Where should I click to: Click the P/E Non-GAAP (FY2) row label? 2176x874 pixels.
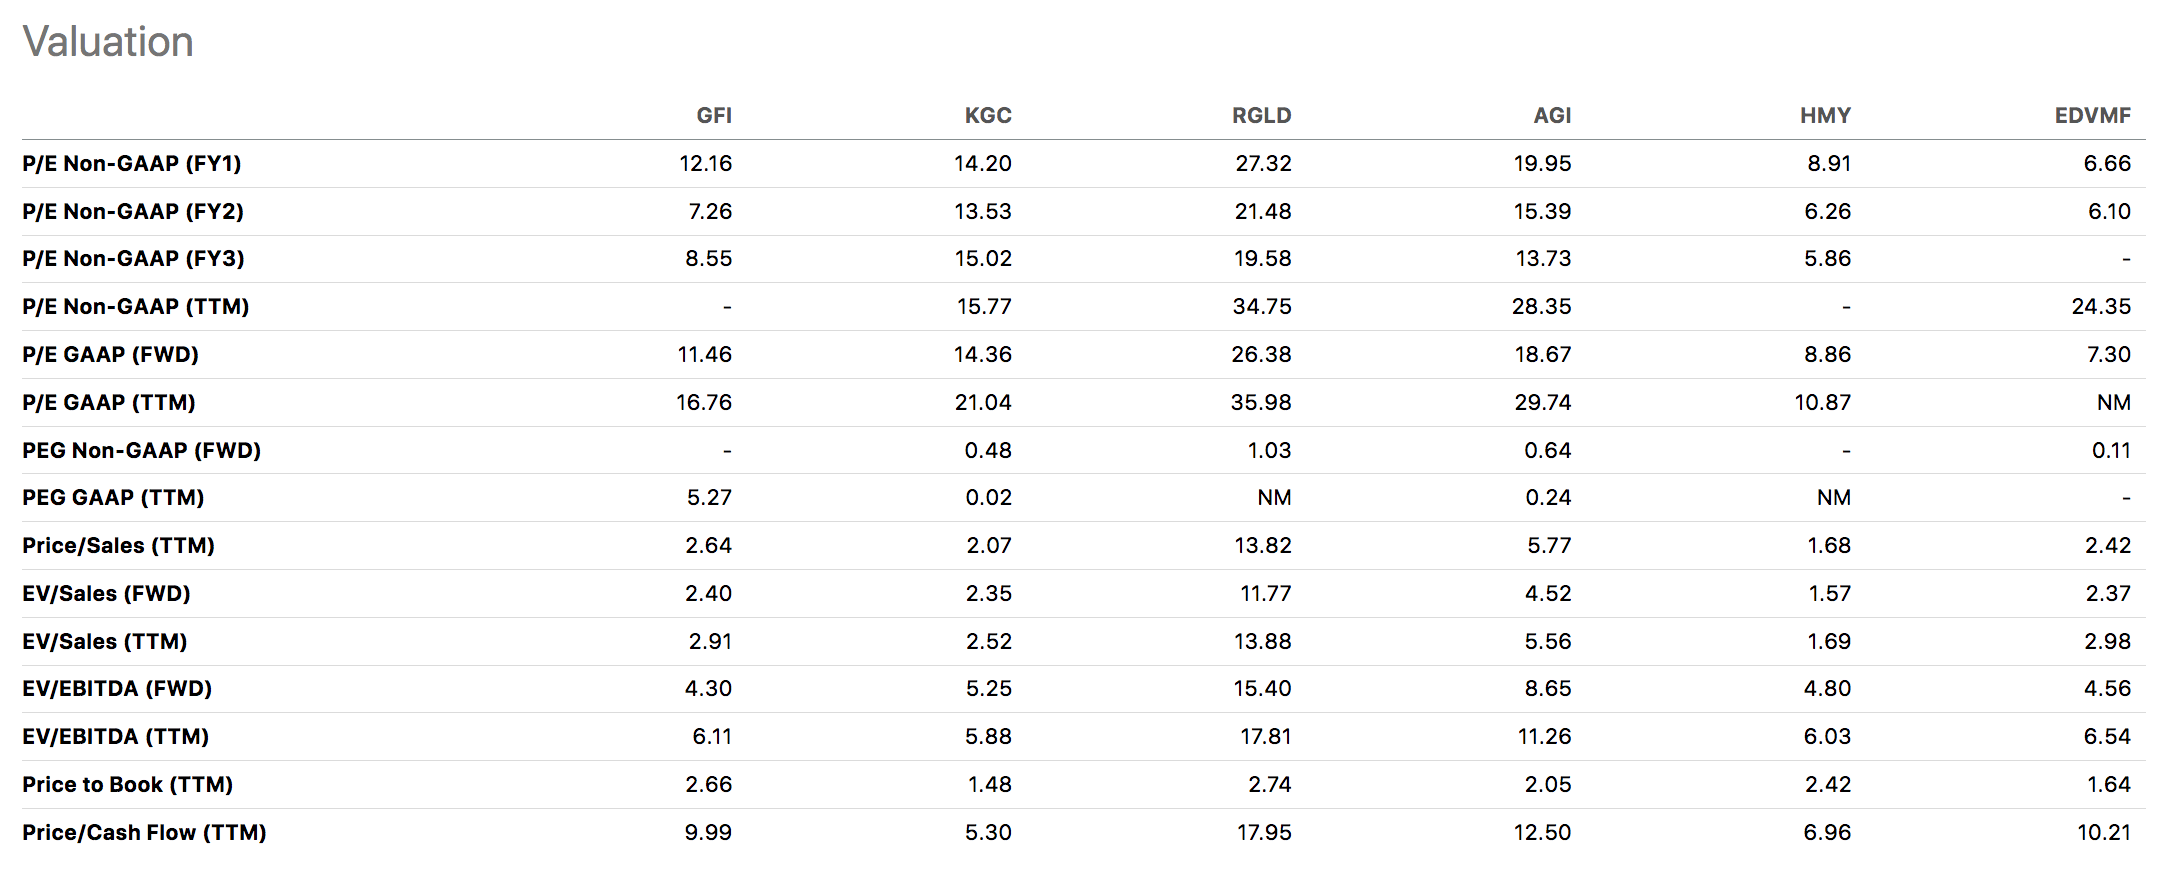pos(133,212)
